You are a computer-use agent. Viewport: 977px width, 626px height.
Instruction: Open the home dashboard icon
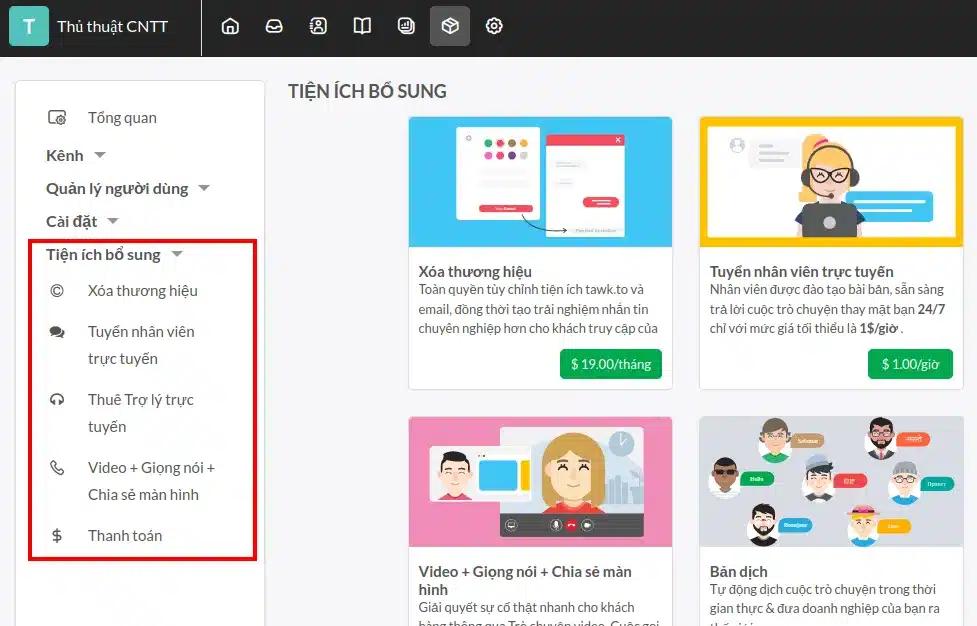point(230,26)
